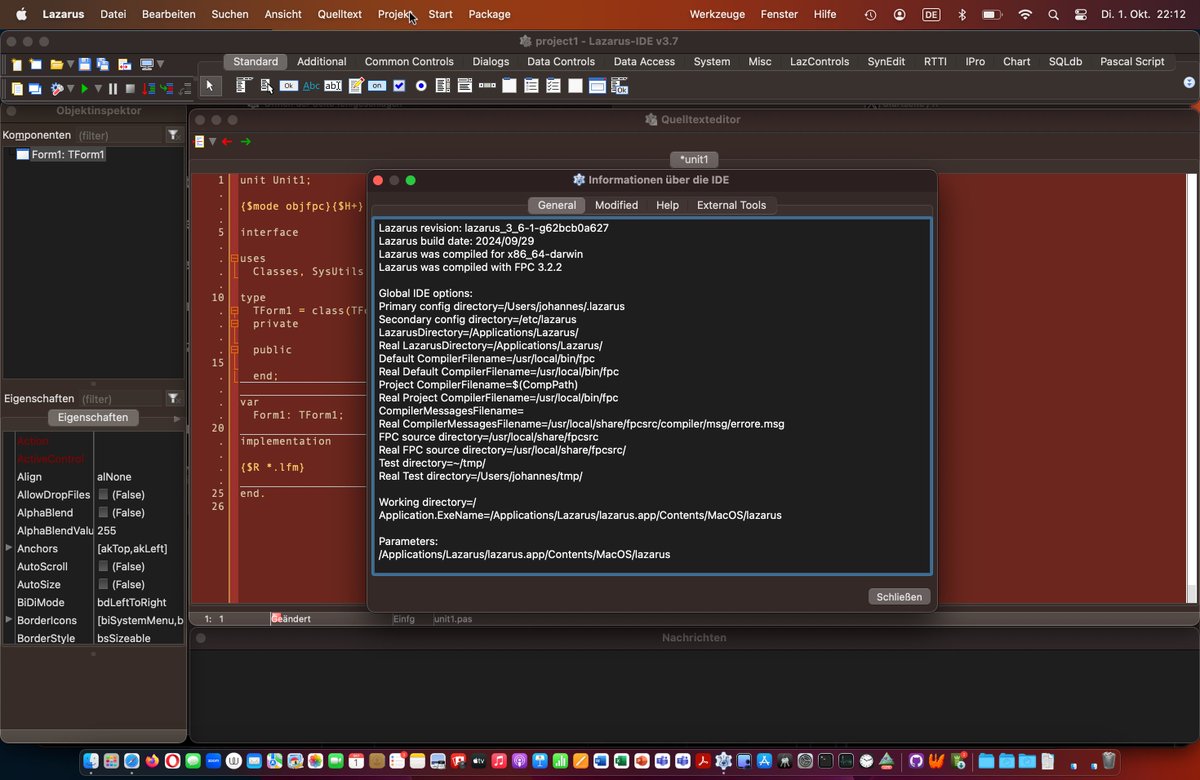
Task: Expand the Anchors property row
Action: click(7, 548)
